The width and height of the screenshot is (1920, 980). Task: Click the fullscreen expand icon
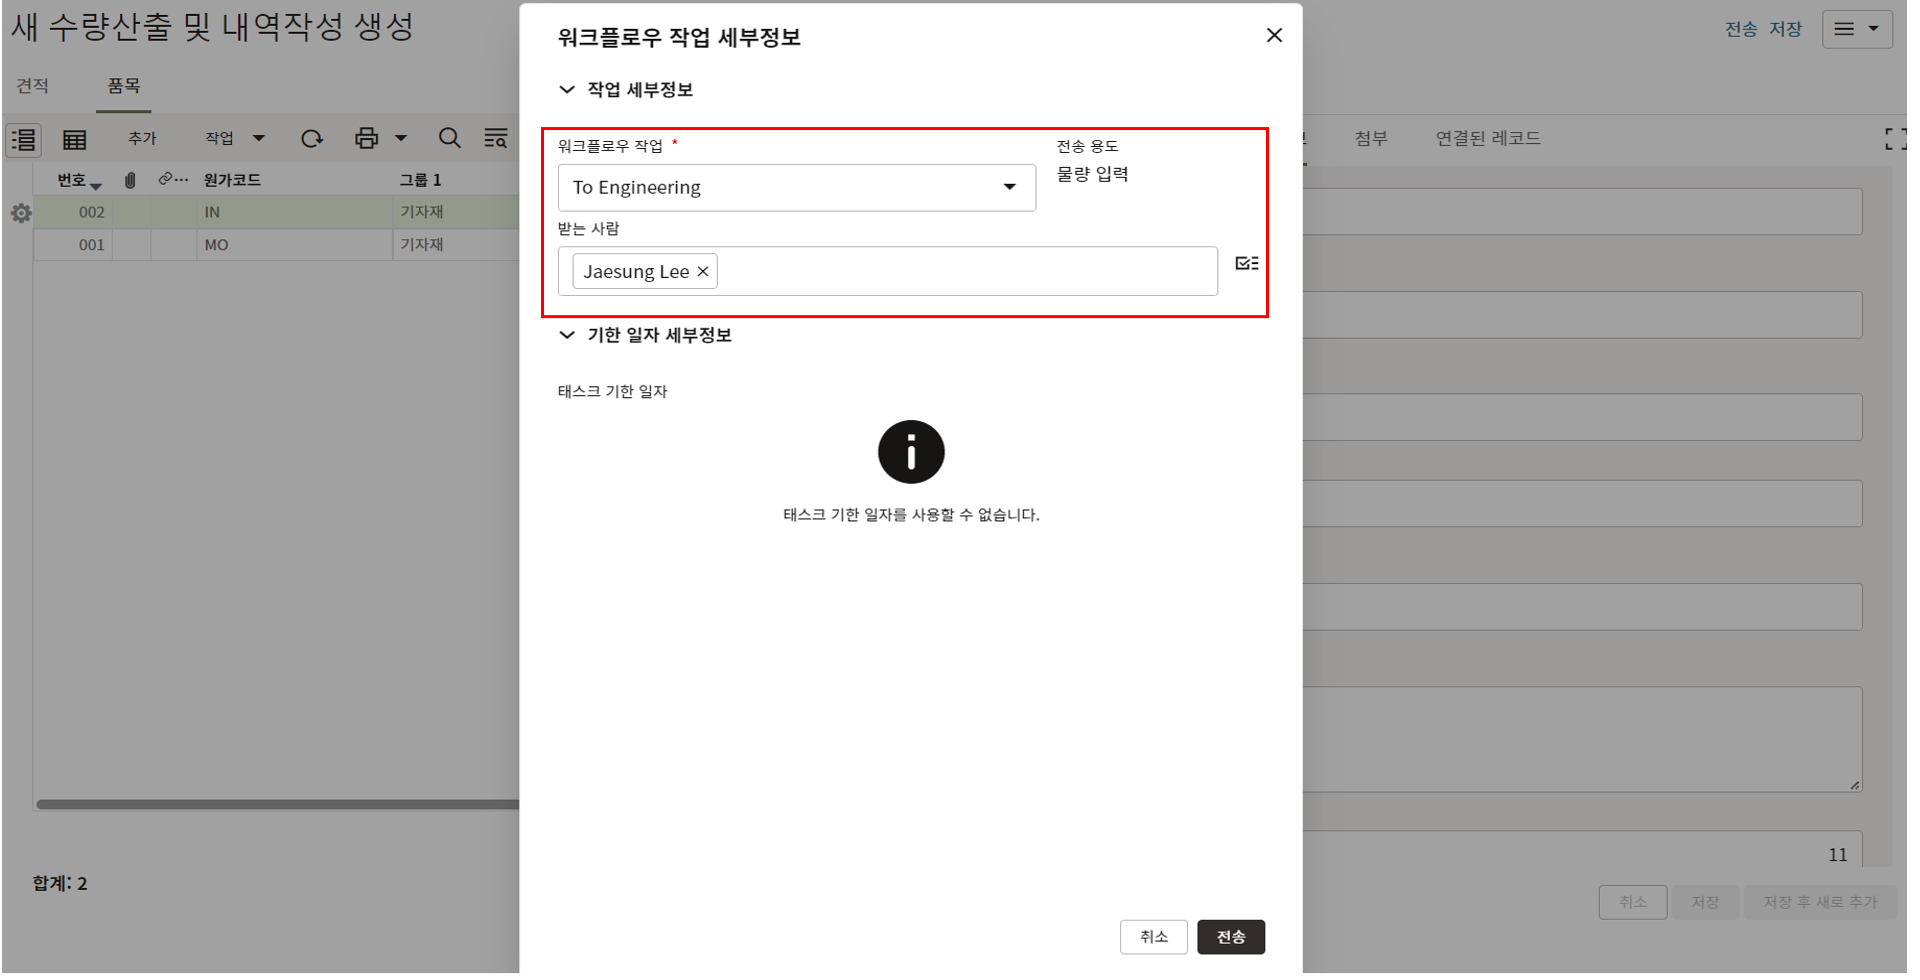pos(1893,139)
